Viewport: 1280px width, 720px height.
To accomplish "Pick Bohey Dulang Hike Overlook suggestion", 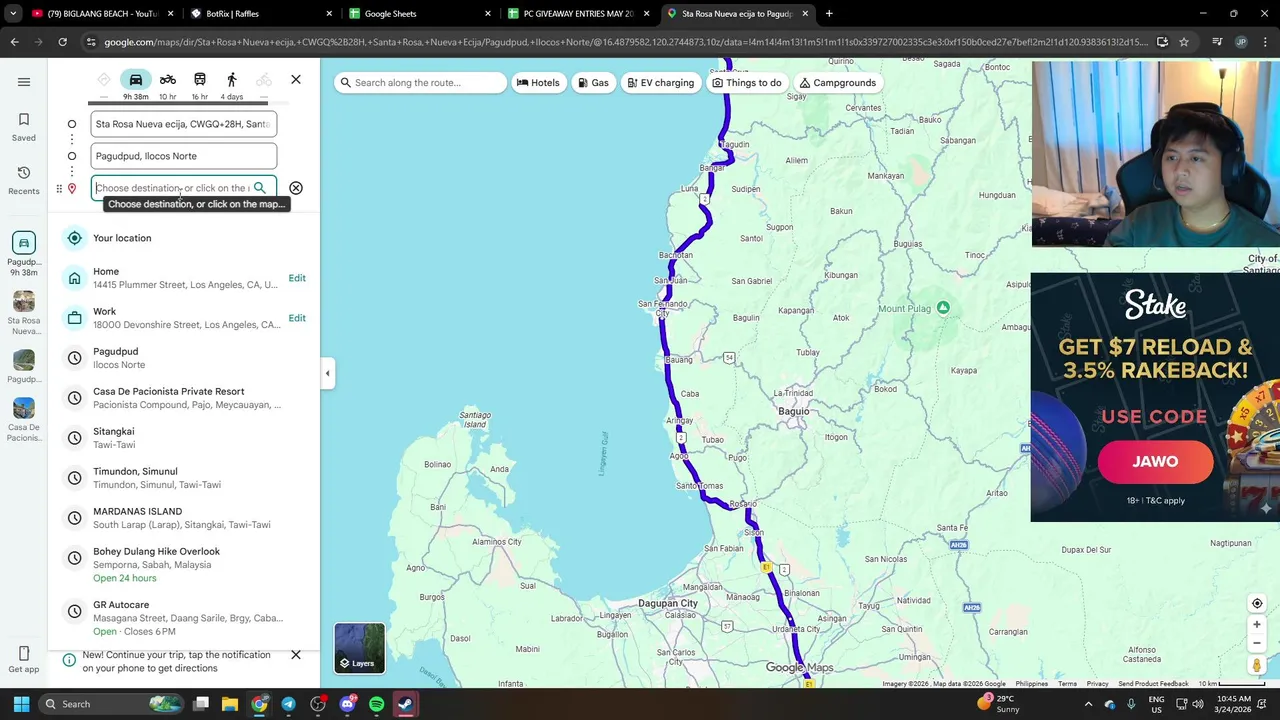I will pos(184,564).
